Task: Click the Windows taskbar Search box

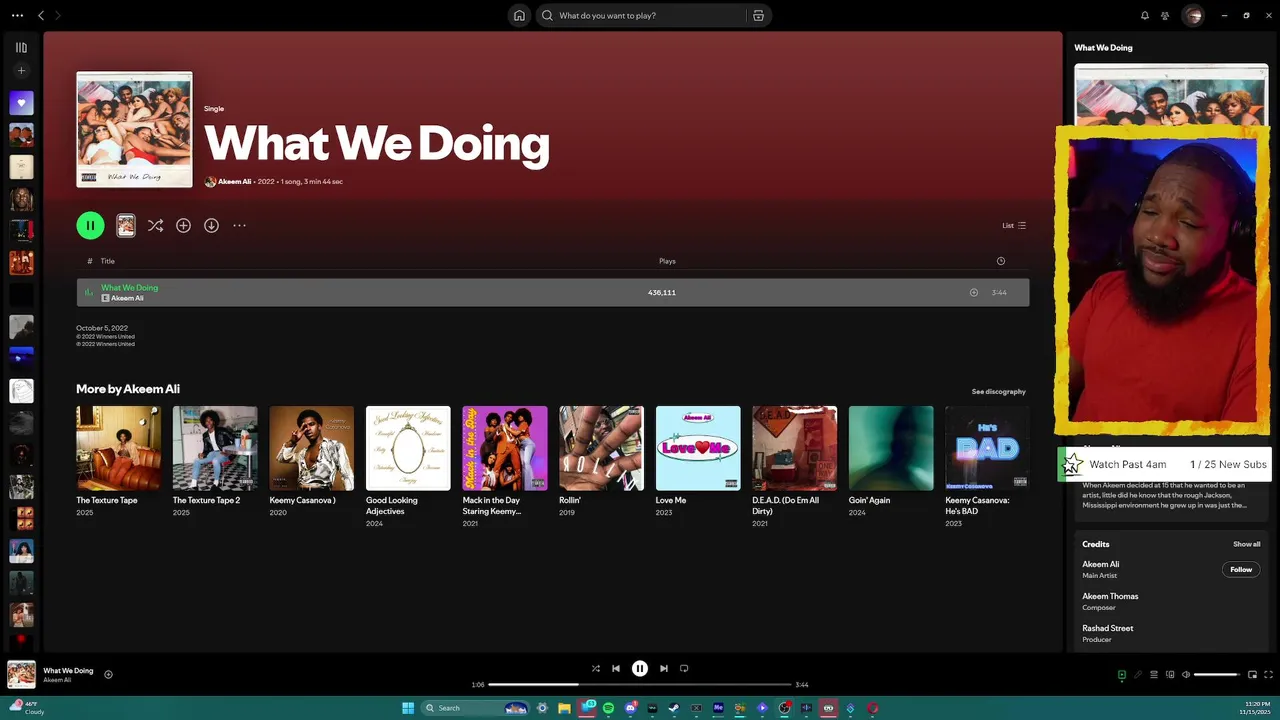Action: tap(475, 708)
